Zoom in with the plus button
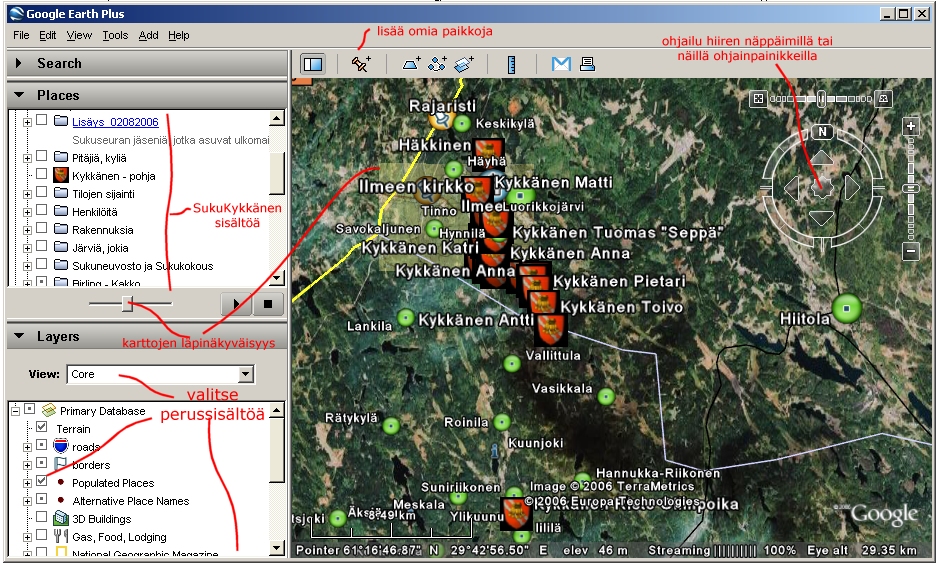The height and width of the screenshot is (563, 936). pos(911,126)
